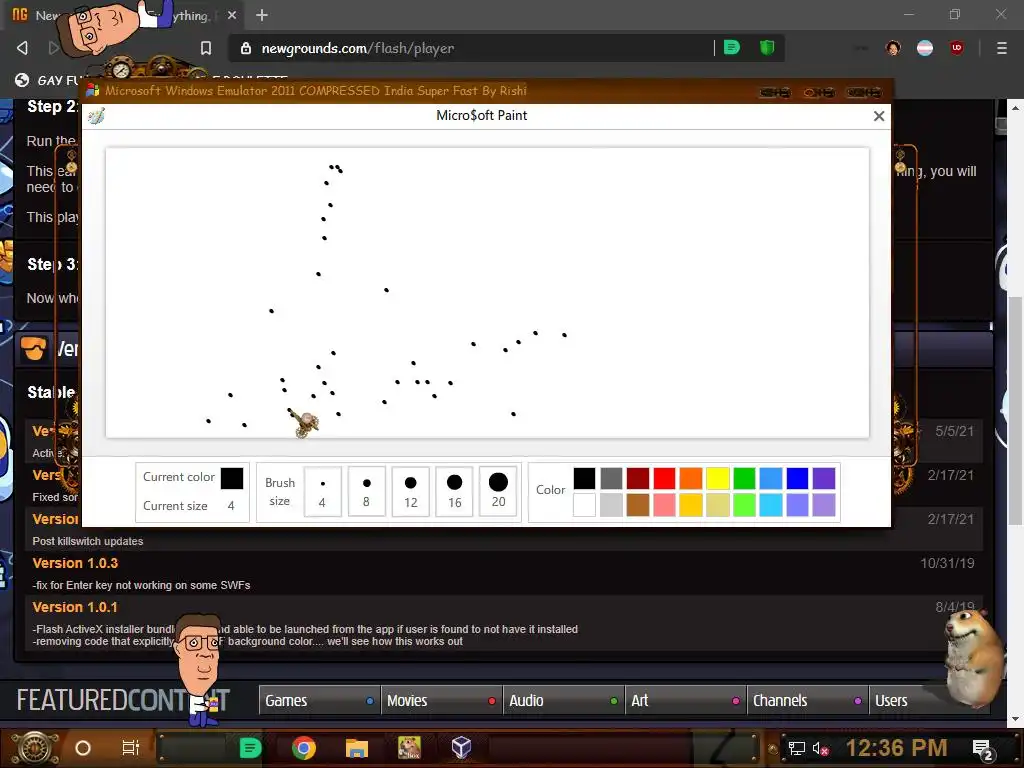Open the hamster Box app in taskbar

click(x=409, y=748)
